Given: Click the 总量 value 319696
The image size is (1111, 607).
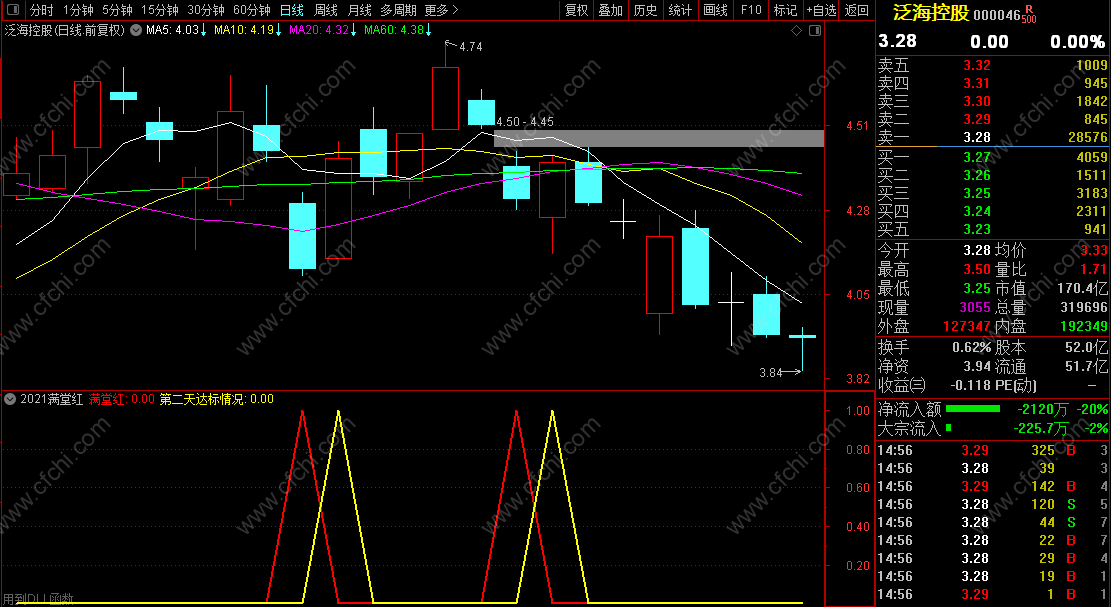Looking at the screenshot, I should pos(1082,307).
